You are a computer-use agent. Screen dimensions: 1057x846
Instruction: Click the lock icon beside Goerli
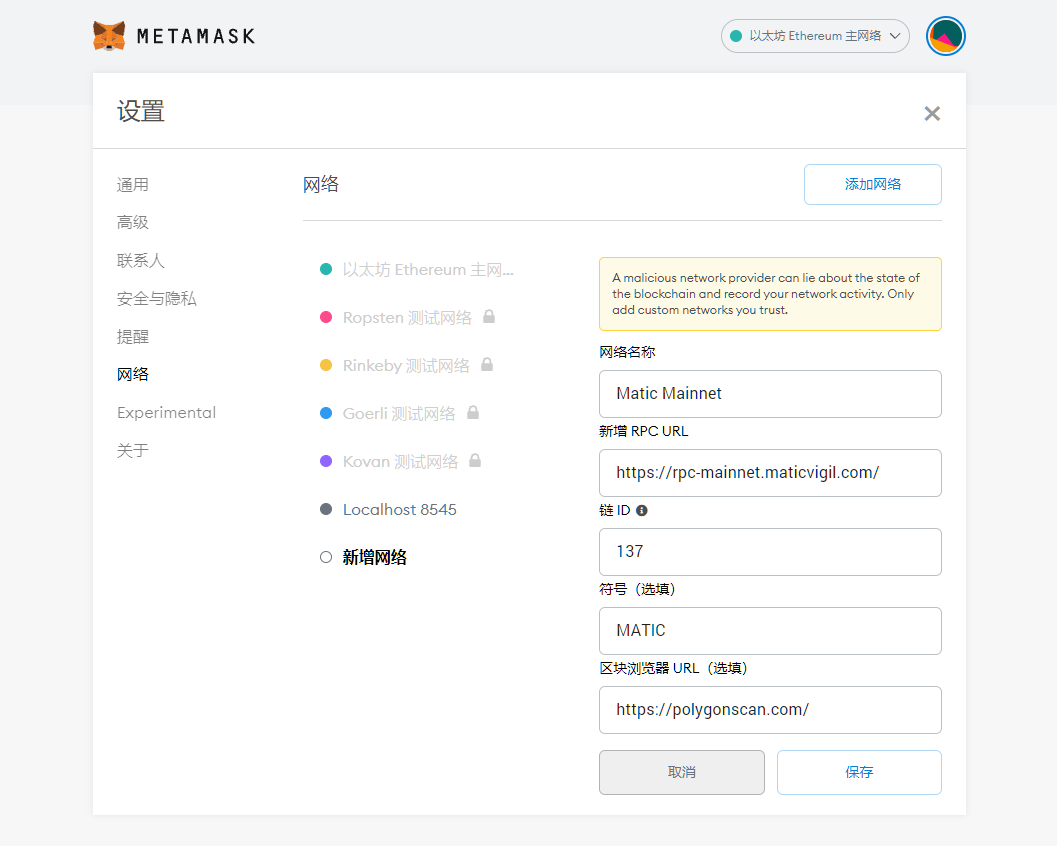(x=473, y=413)
